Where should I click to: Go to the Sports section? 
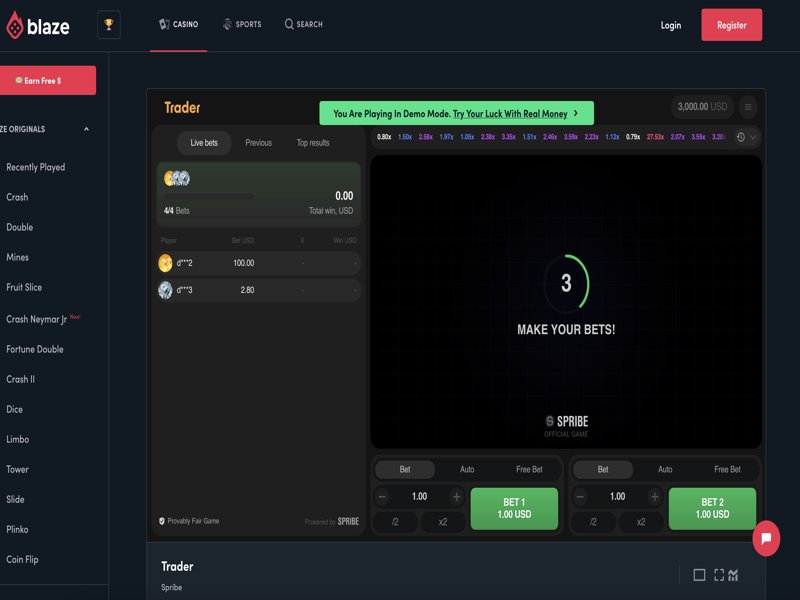click(242, 24)
